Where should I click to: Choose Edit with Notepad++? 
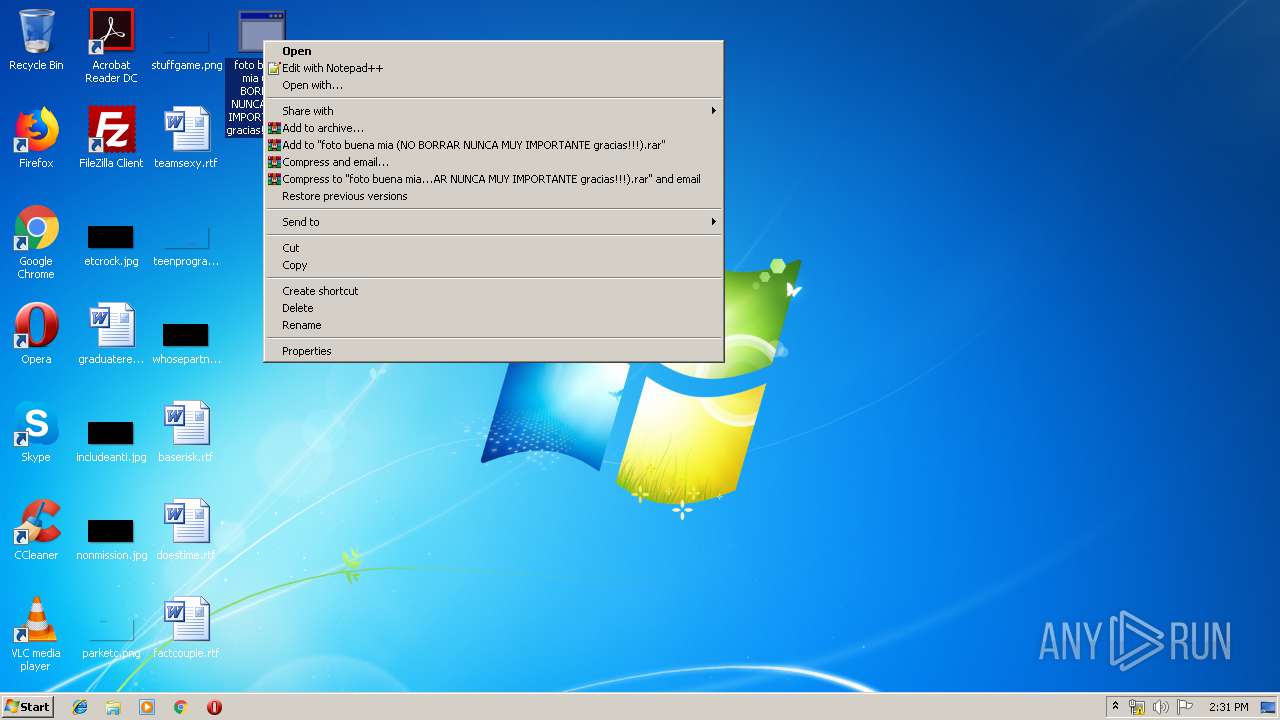(493, 68)
